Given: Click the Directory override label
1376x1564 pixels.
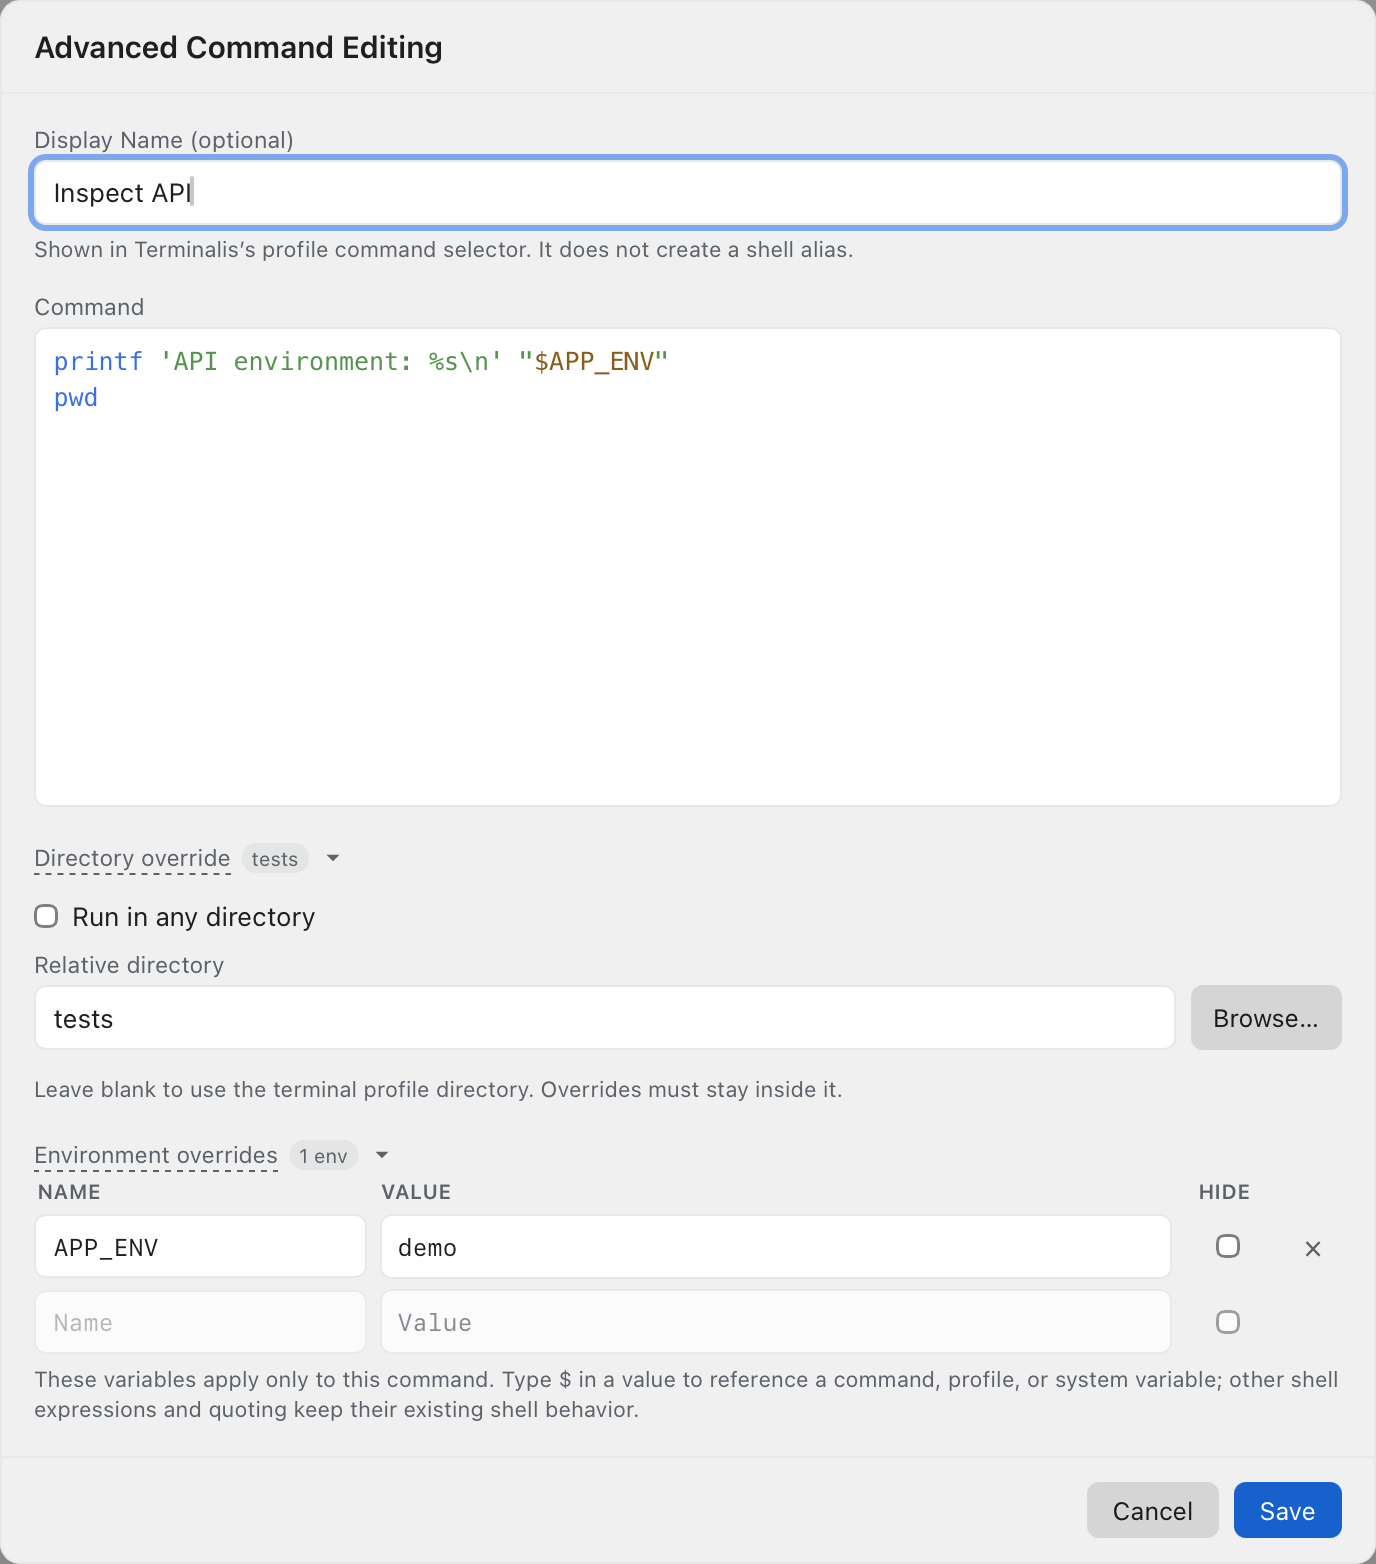Looking at the screenshot, I should (132, 858).
